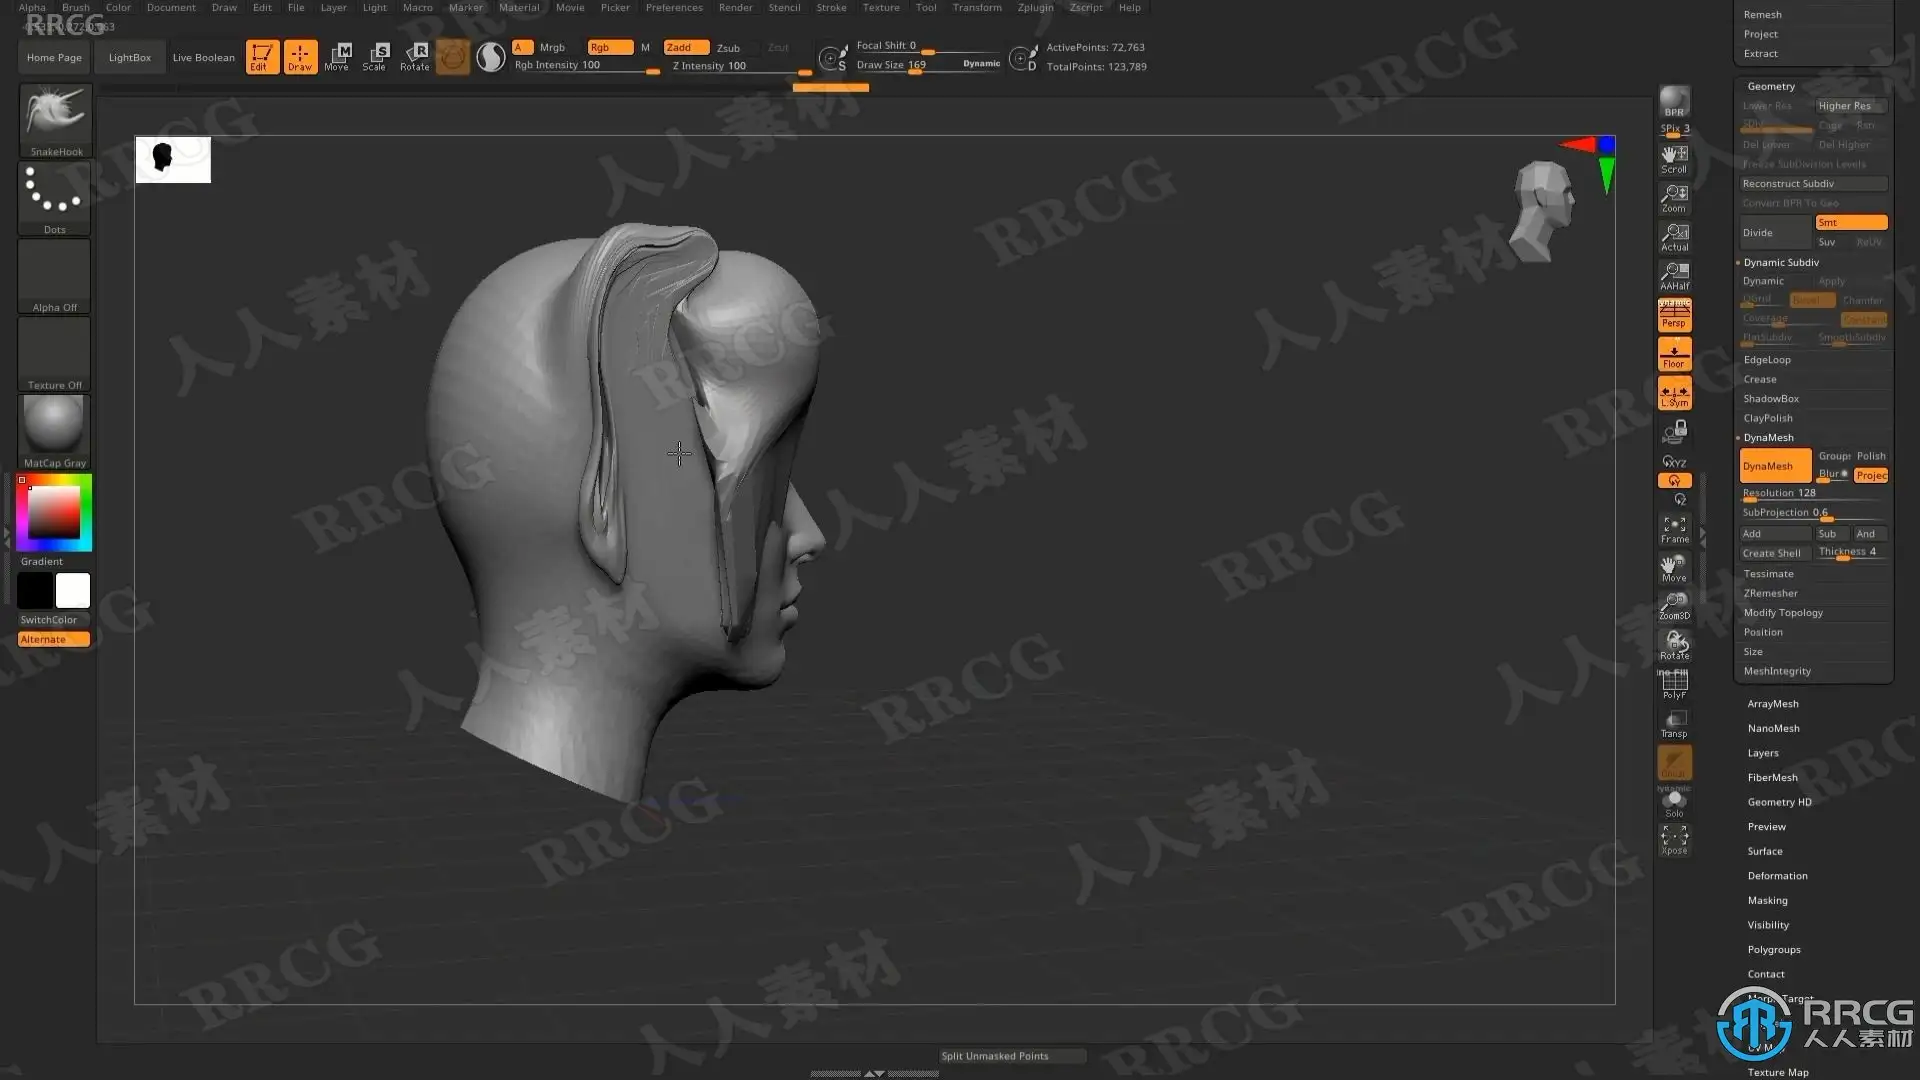This screenshot has height=1080, width=1920.
Task: Open the Preferences menu
Action: 674,7
